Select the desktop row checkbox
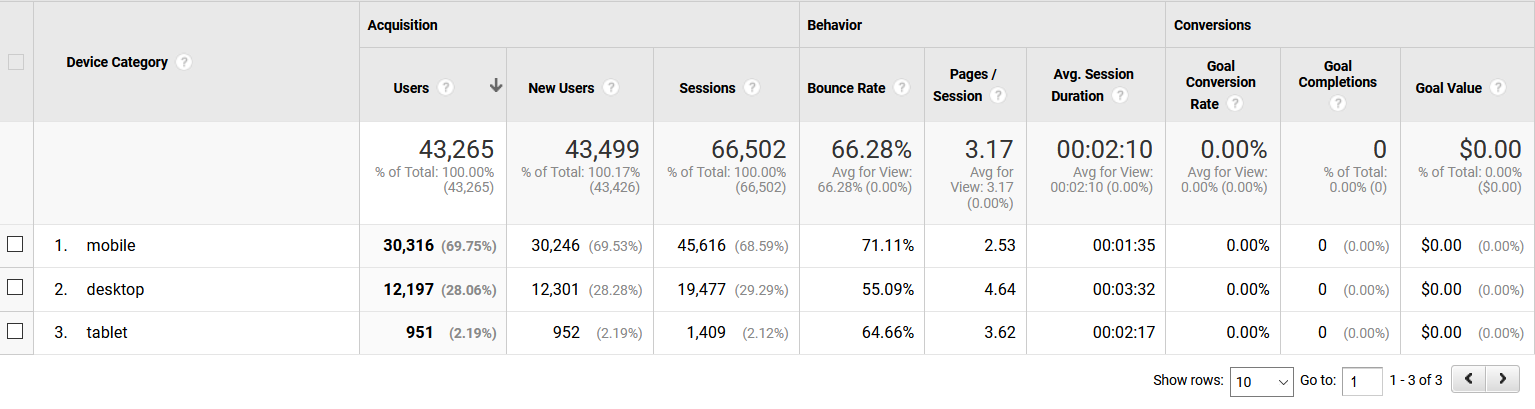This screenshot has width=1535, height=409. 15,288
